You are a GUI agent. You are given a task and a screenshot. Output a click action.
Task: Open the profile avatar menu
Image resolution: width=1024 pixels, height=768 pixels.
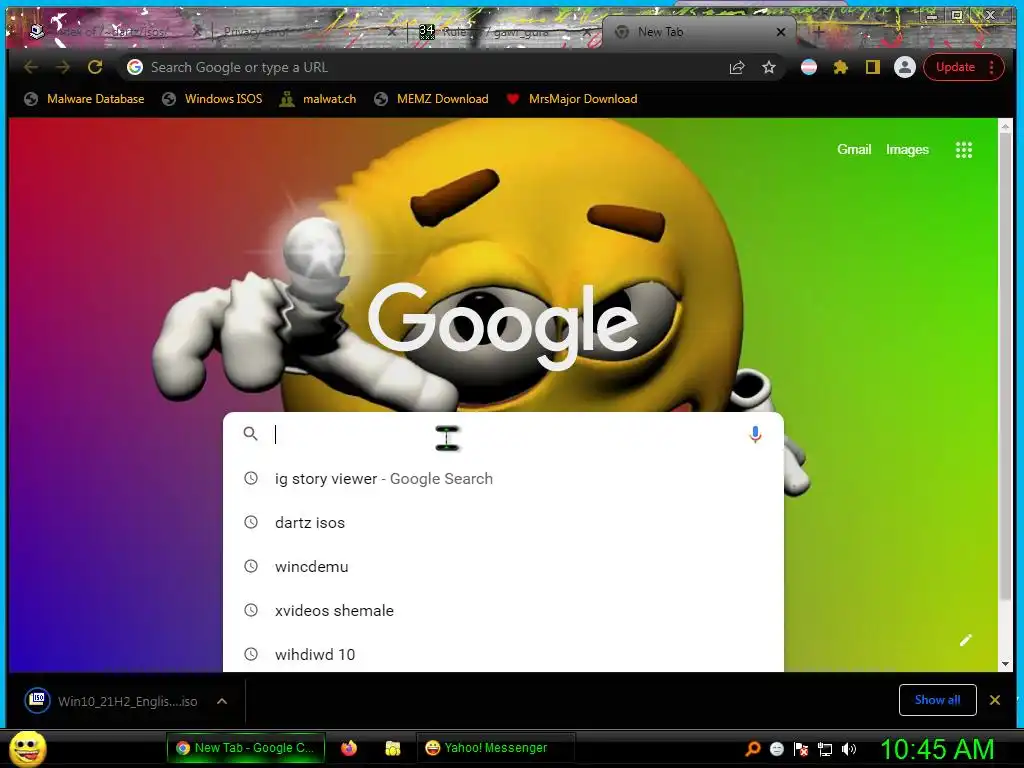coord(904,67)
